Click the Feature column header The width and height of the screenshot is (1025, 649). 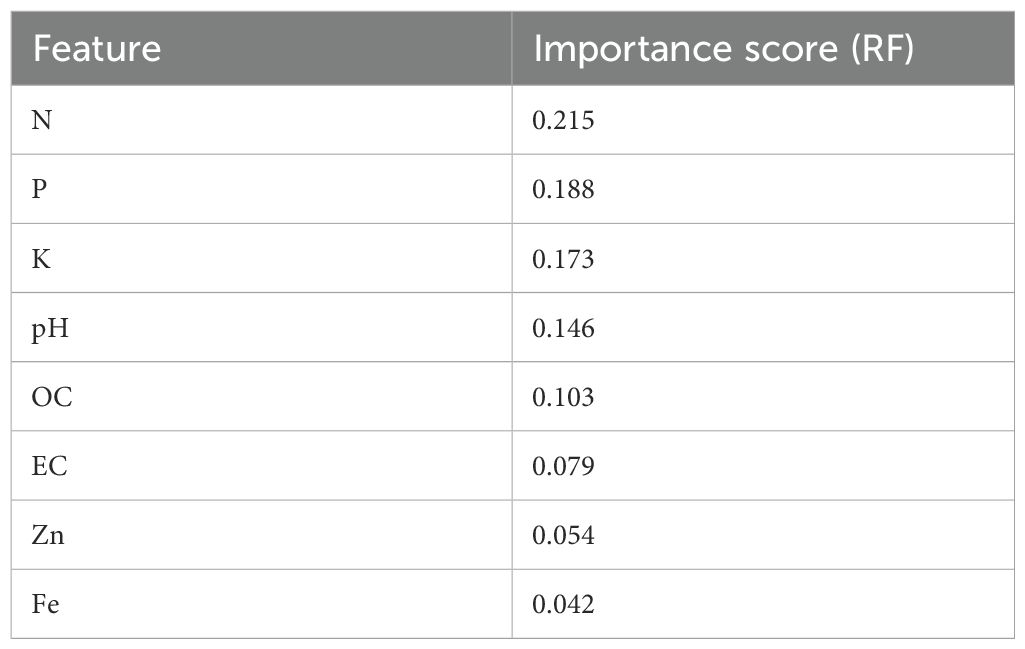[x=97, y=49]
